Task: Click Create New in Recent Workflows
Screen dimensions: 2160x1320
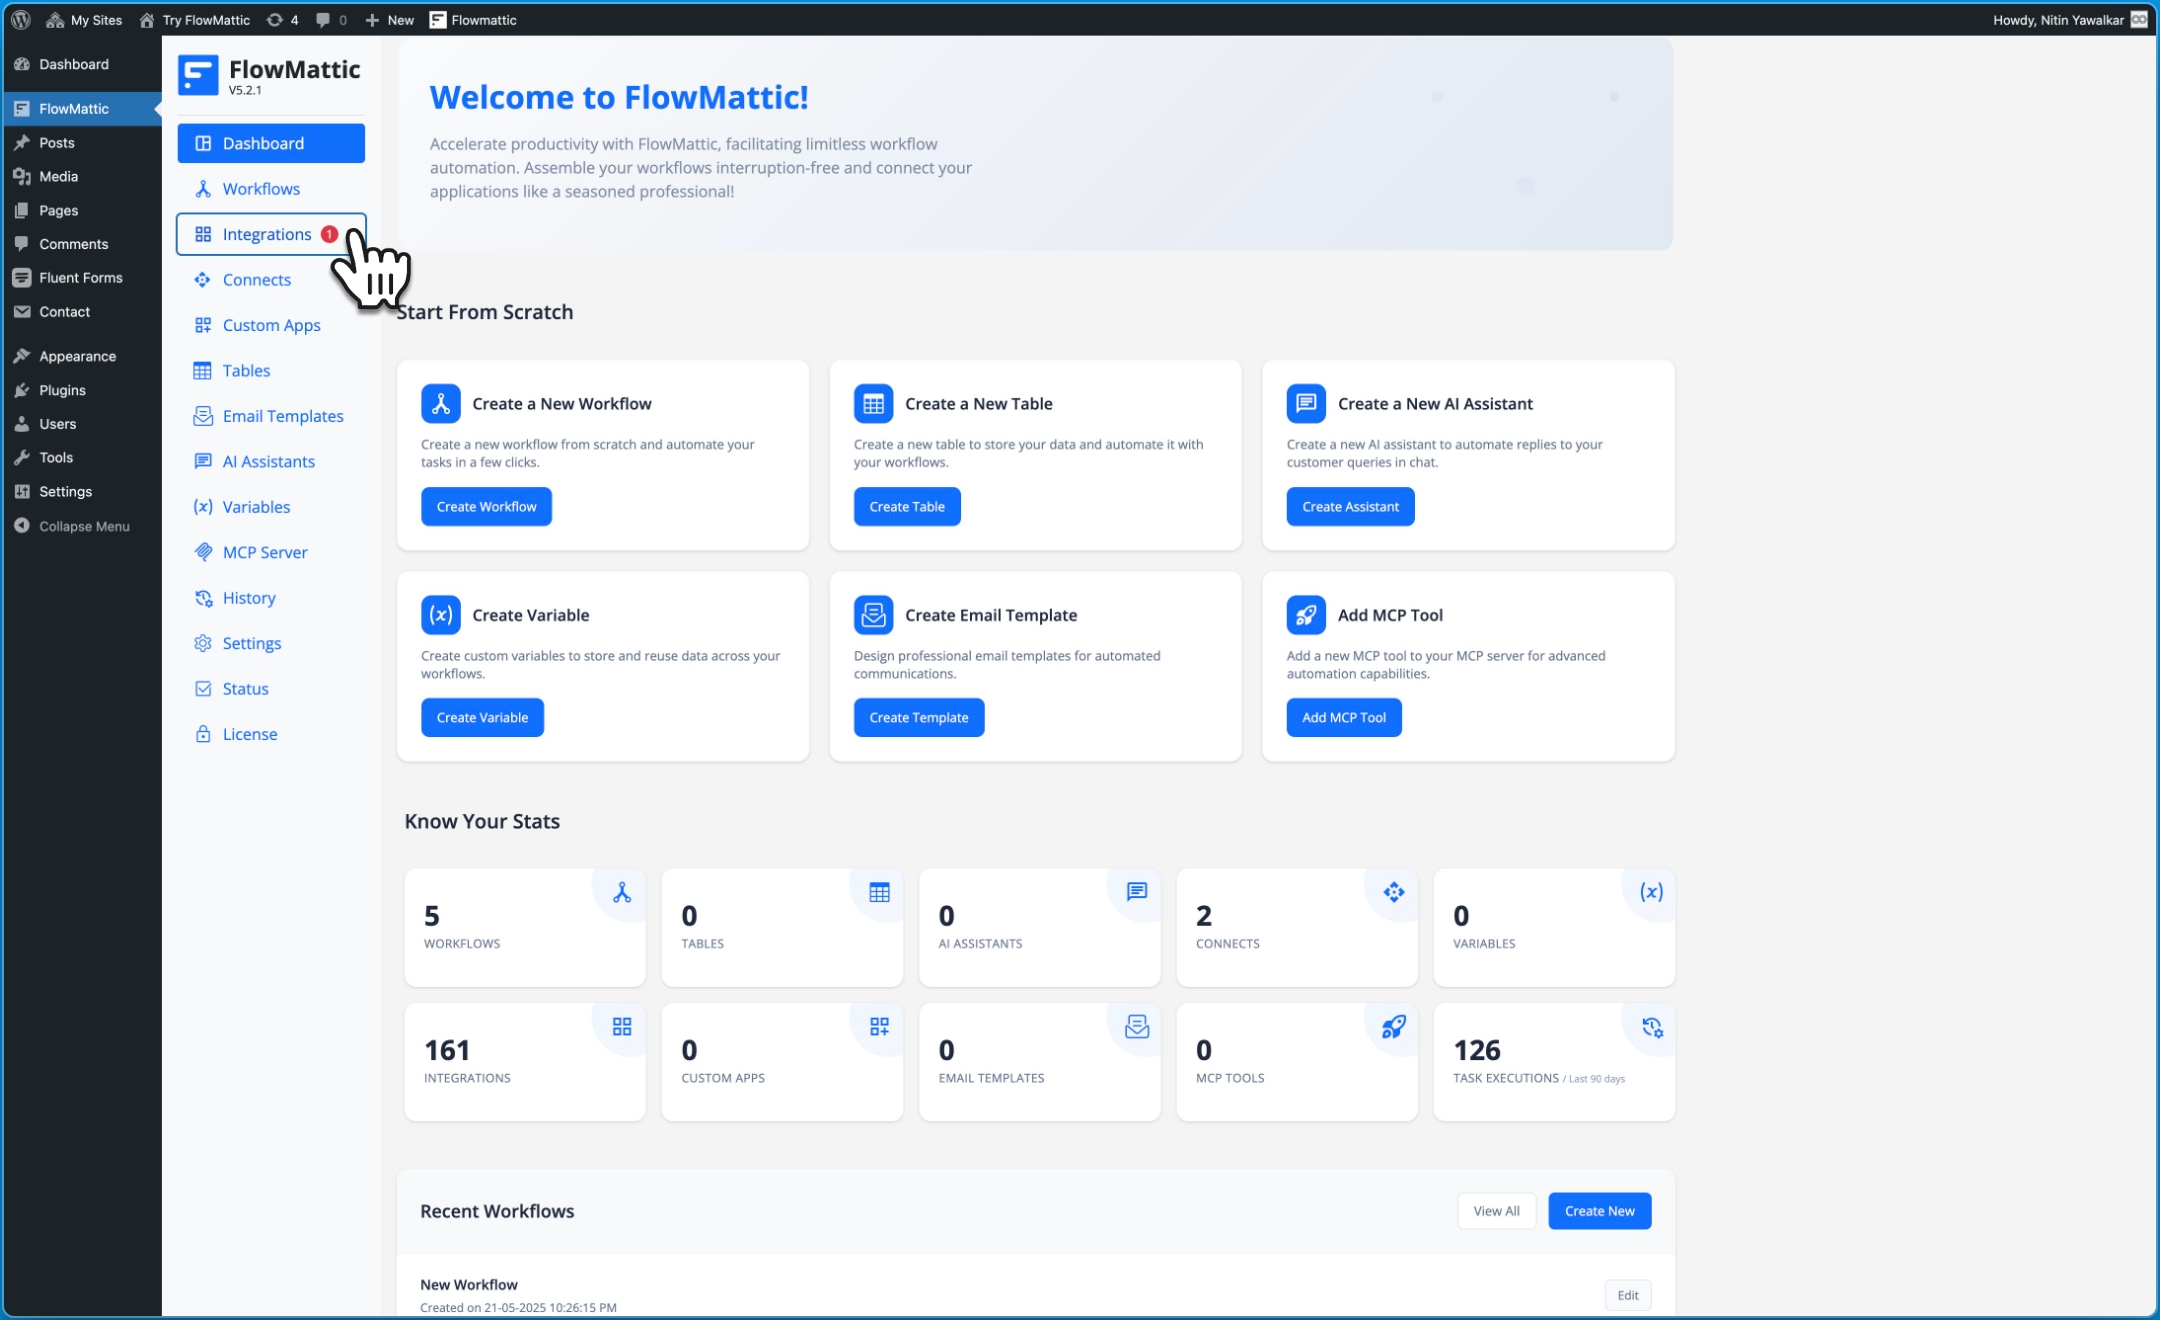Action: pos(1600,1211)
